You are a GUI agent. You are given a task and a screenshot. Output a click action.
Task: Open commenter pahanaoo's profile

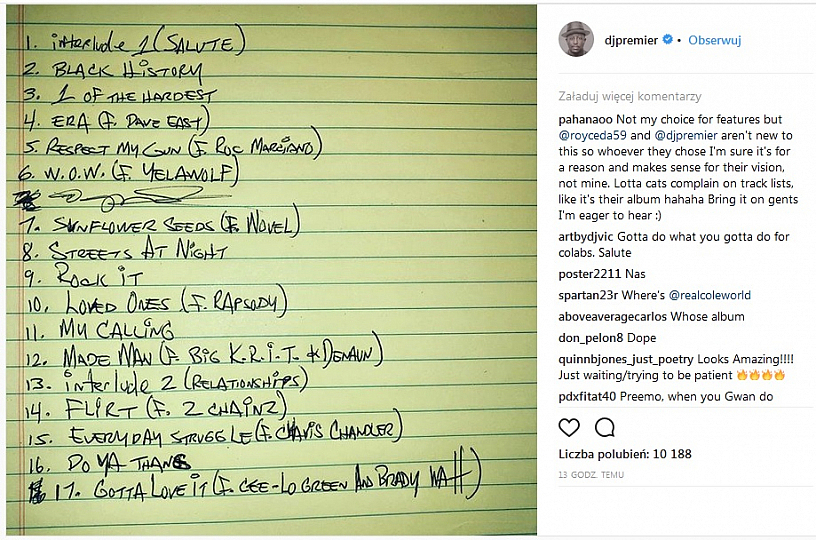590,119
